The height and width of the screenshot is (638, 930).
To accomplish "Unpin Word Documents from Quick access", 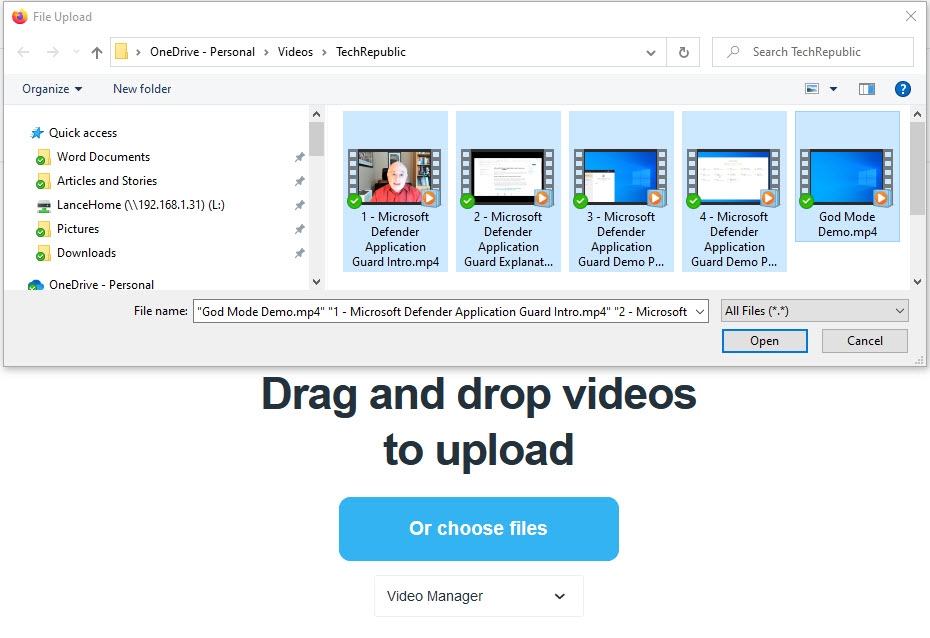I will (299, 157).
